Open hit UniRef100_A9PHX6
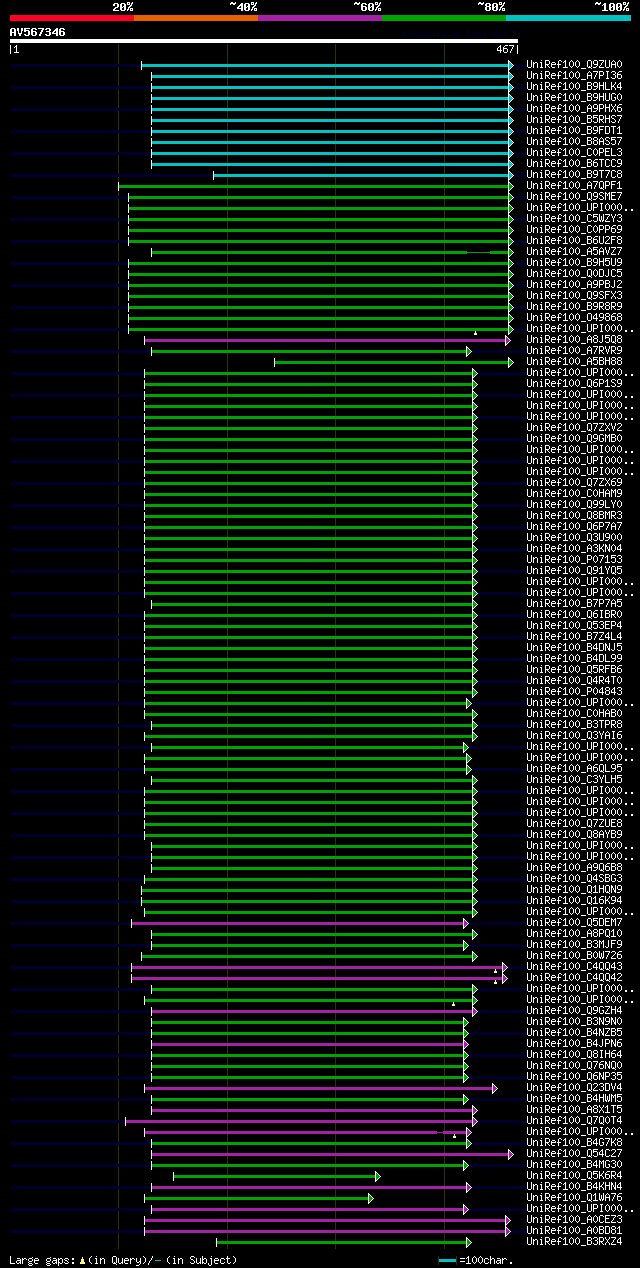This screenshot has width=640, height=1268. tap(574, 109)
